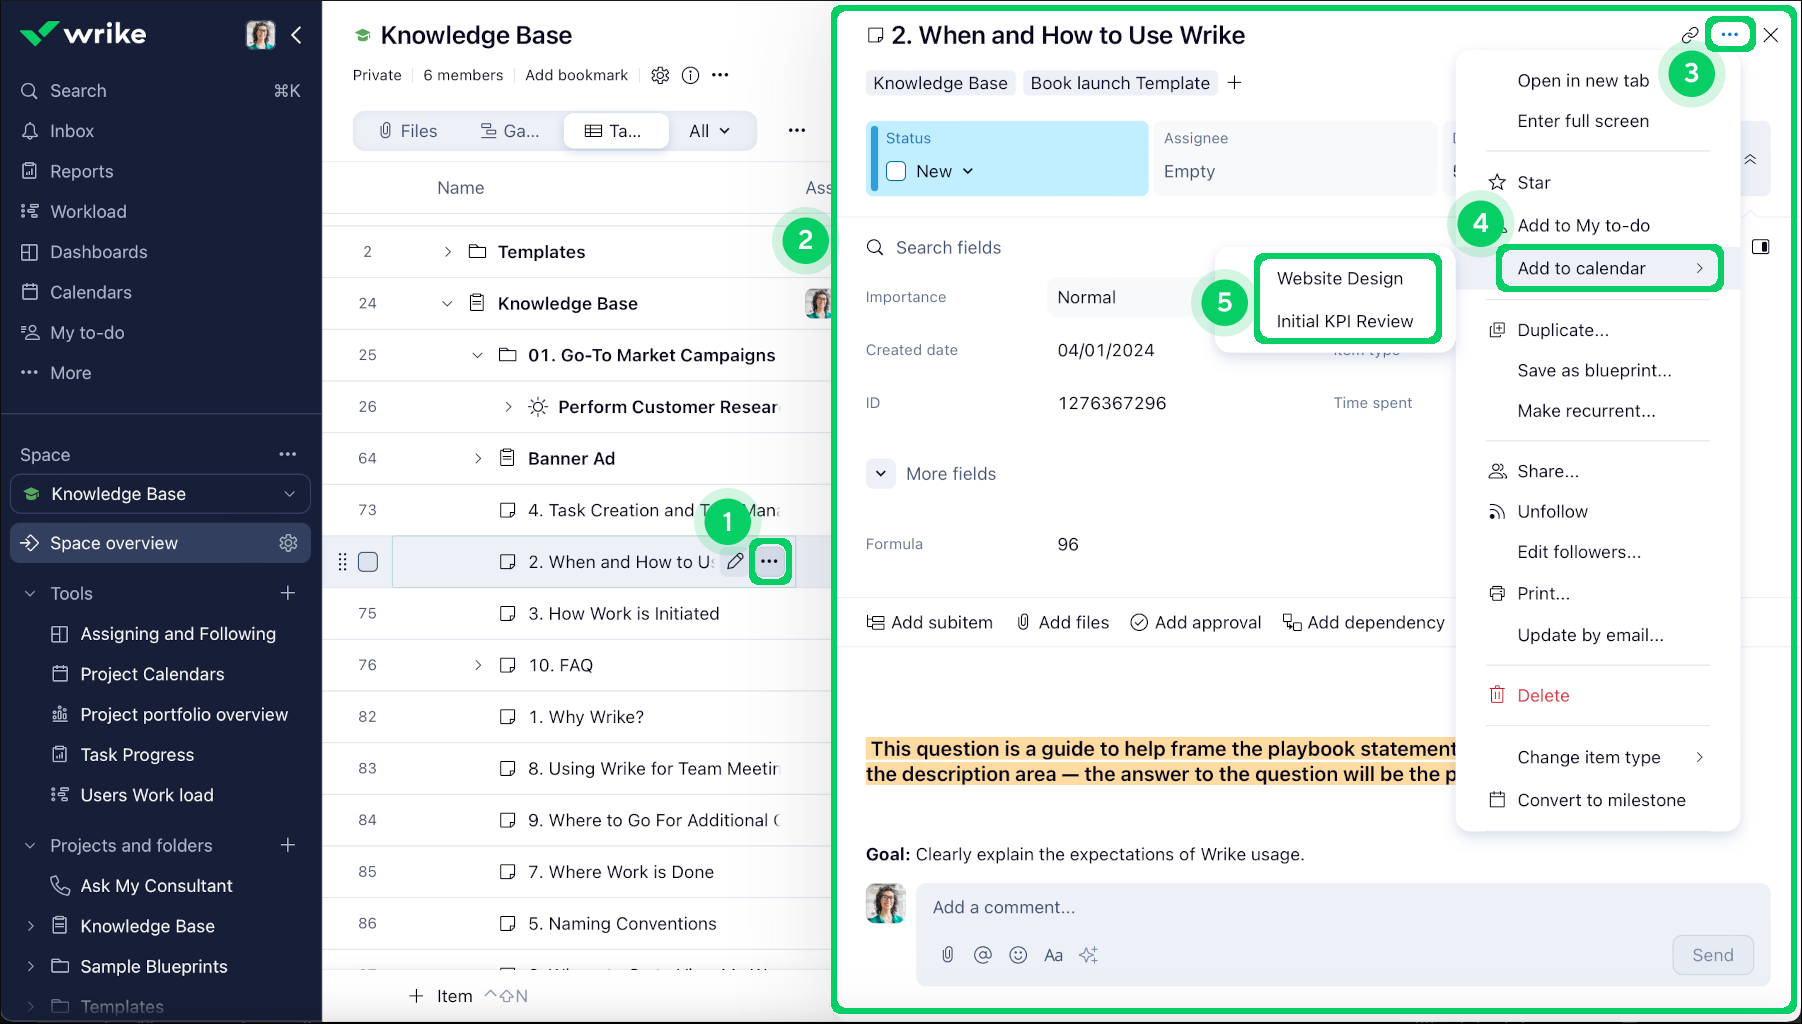Open task panel more actions menu
This screenshot has width=1802, height=1024.
[1730, 35]
